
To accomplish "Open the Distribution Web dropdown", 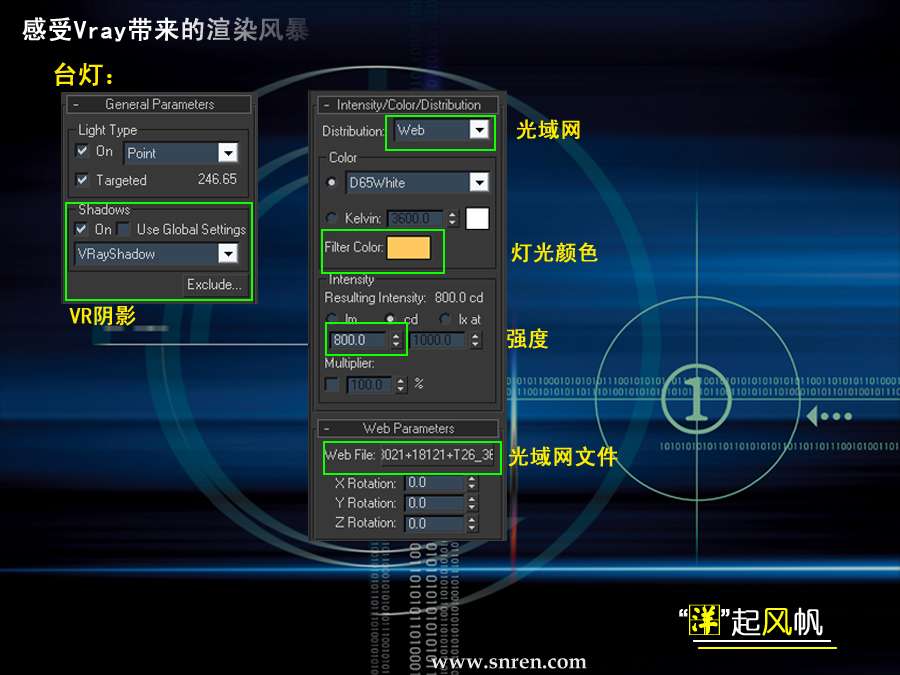I will [x=478, y=130].
